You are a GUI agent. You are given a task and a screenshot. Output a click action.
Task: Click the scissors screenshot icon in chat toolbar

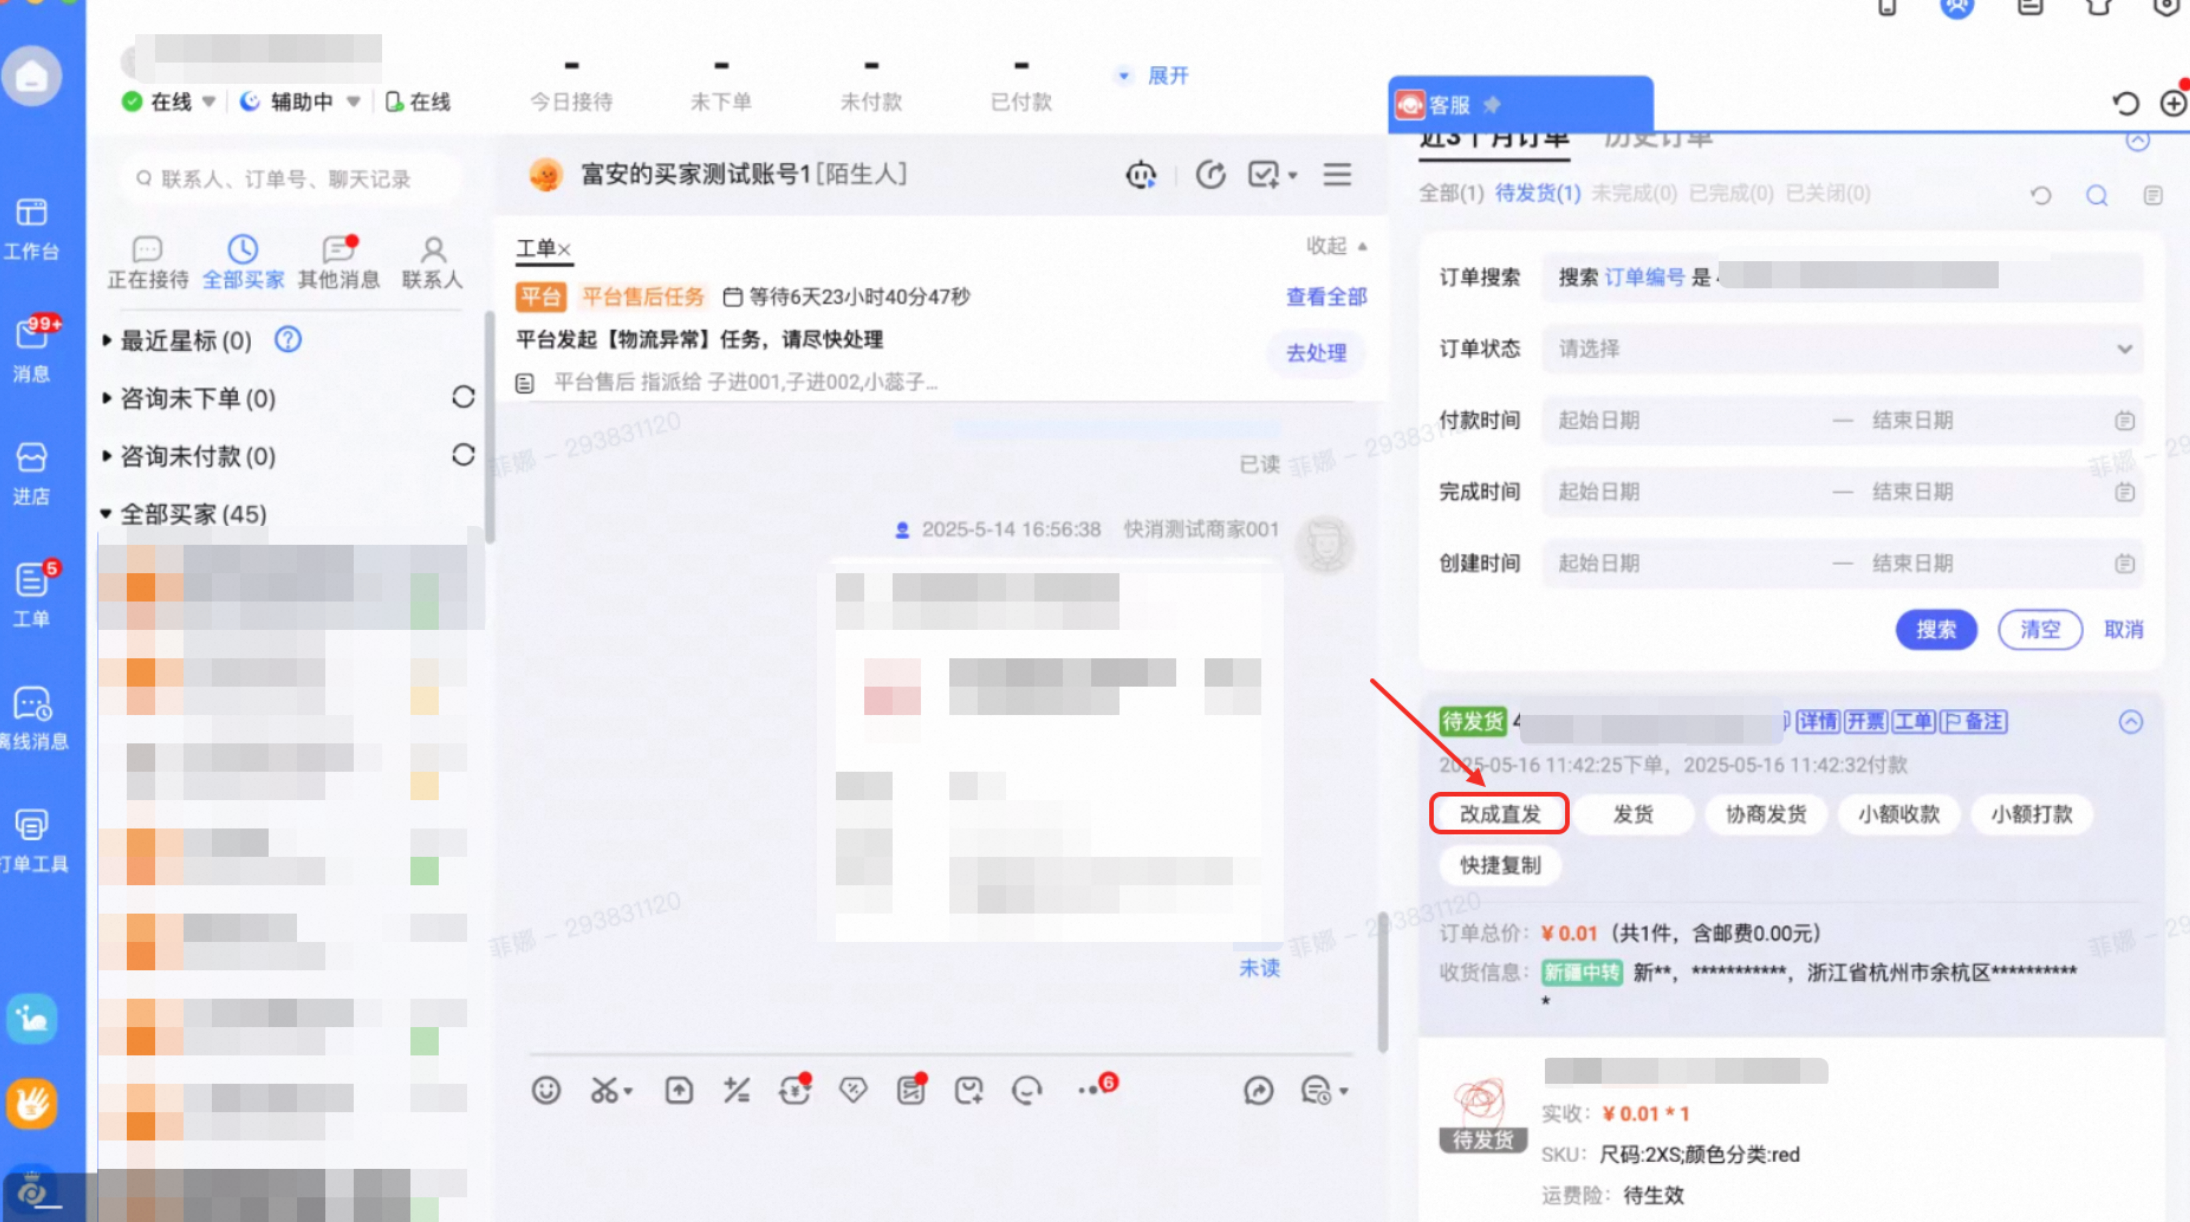click(x=610, y=1090)
